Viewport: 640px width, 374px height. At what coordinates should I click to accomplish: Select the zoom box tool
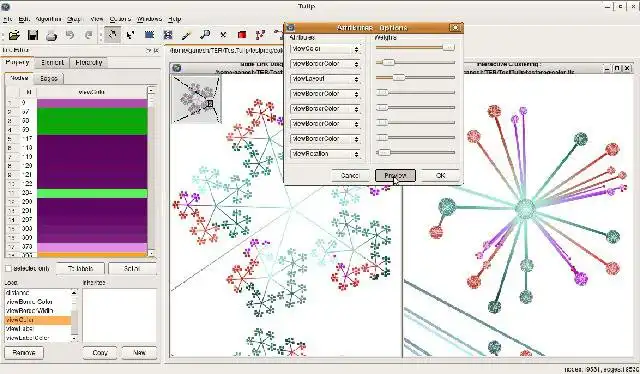coord(168,35)
